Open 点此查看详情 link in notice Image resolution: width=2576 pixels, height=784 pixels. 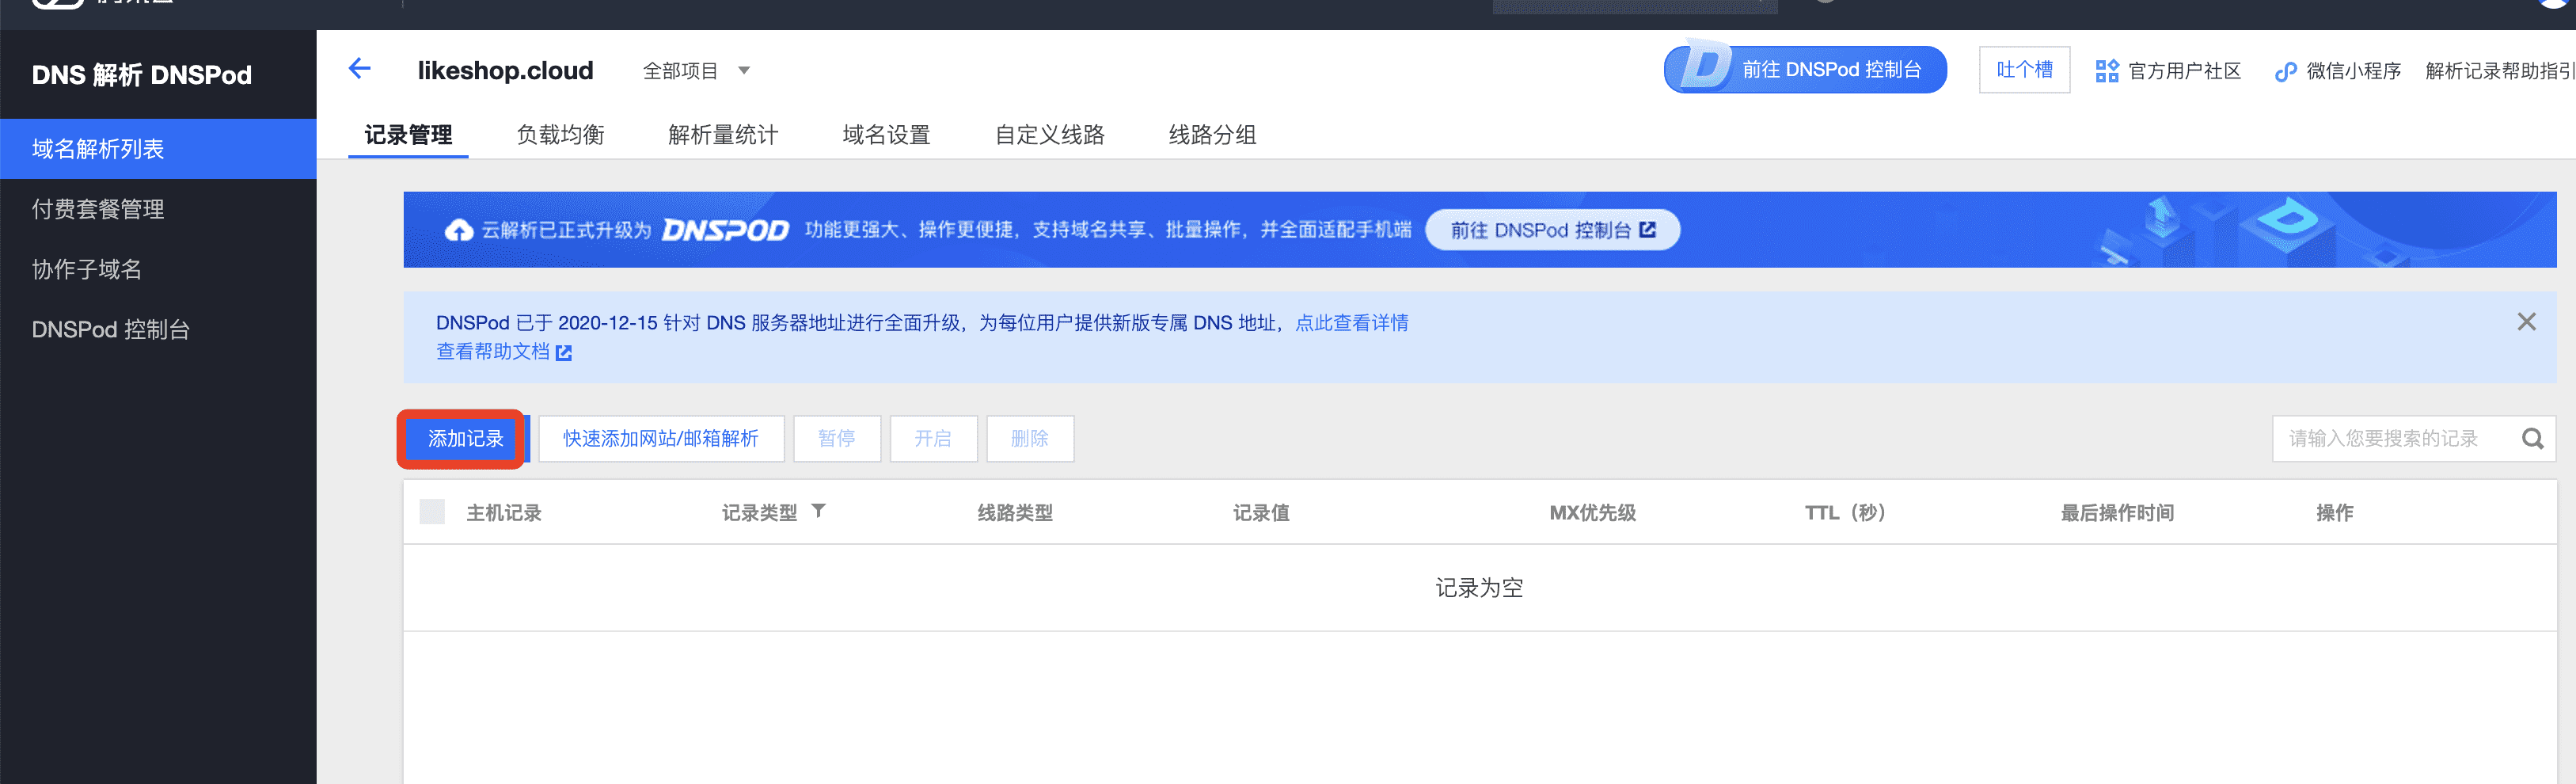1351,323
